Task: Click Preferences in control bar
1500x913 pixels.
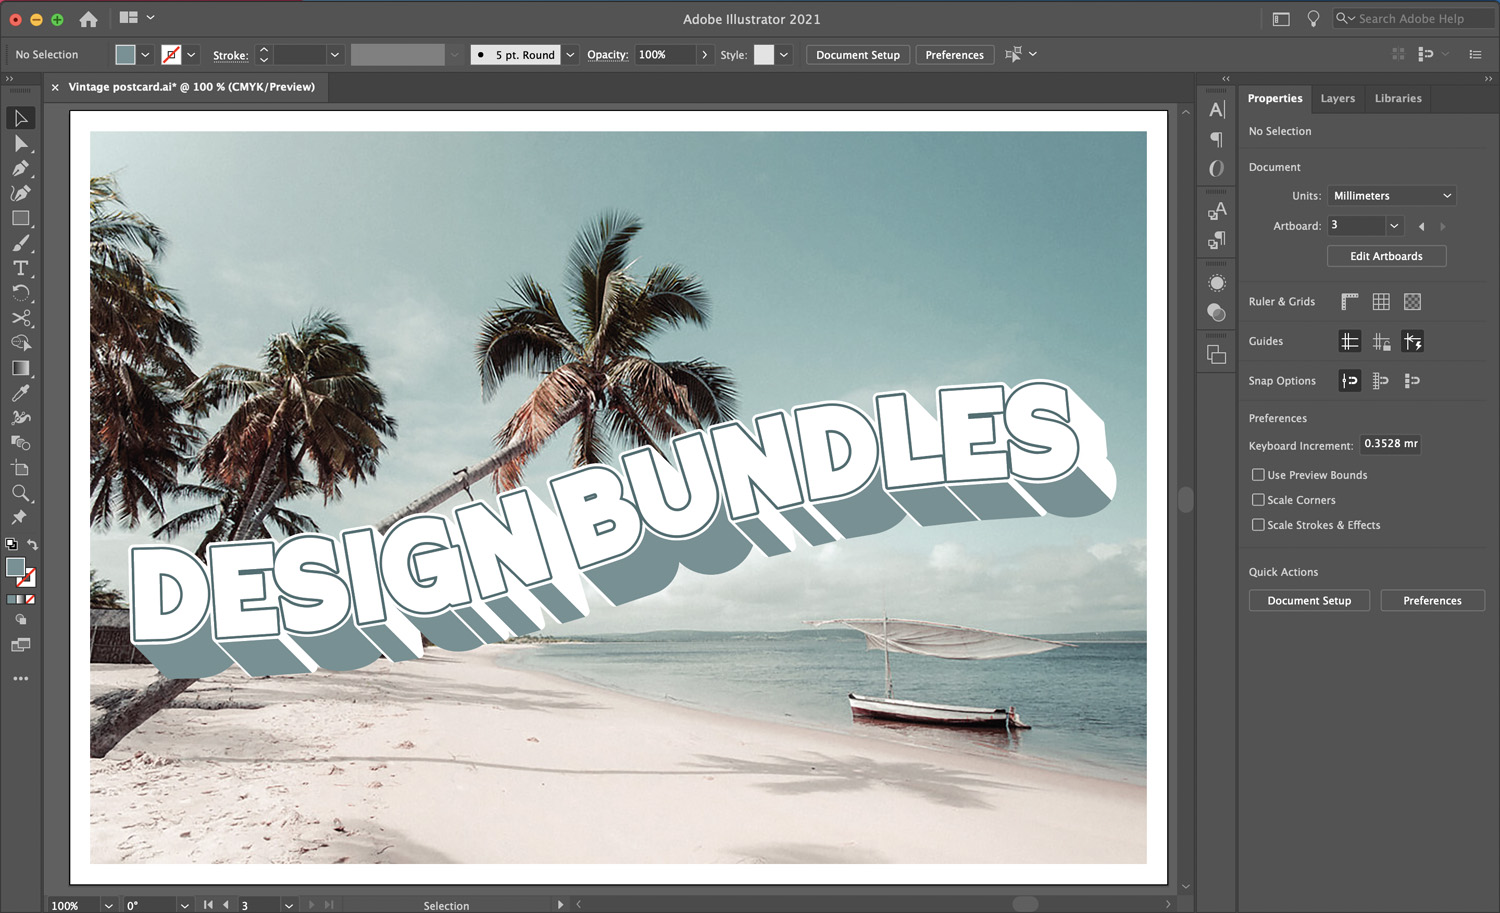Action: coord(954,55)
